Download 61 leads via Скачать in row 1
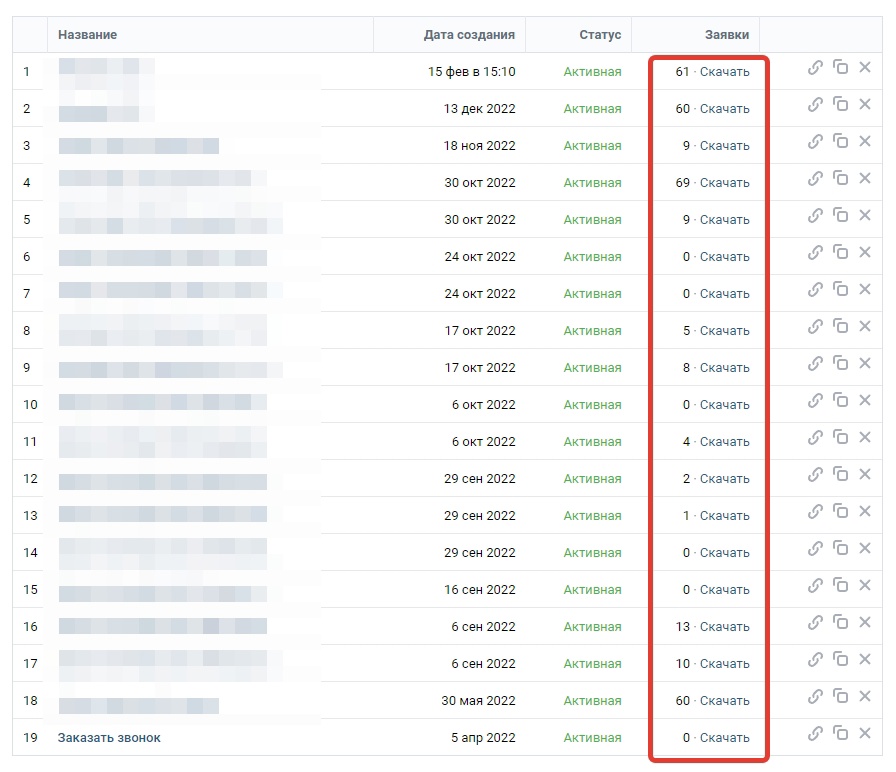Image resolution: width=896 pixels, height=772 pixels. click(x=725, y=71)
